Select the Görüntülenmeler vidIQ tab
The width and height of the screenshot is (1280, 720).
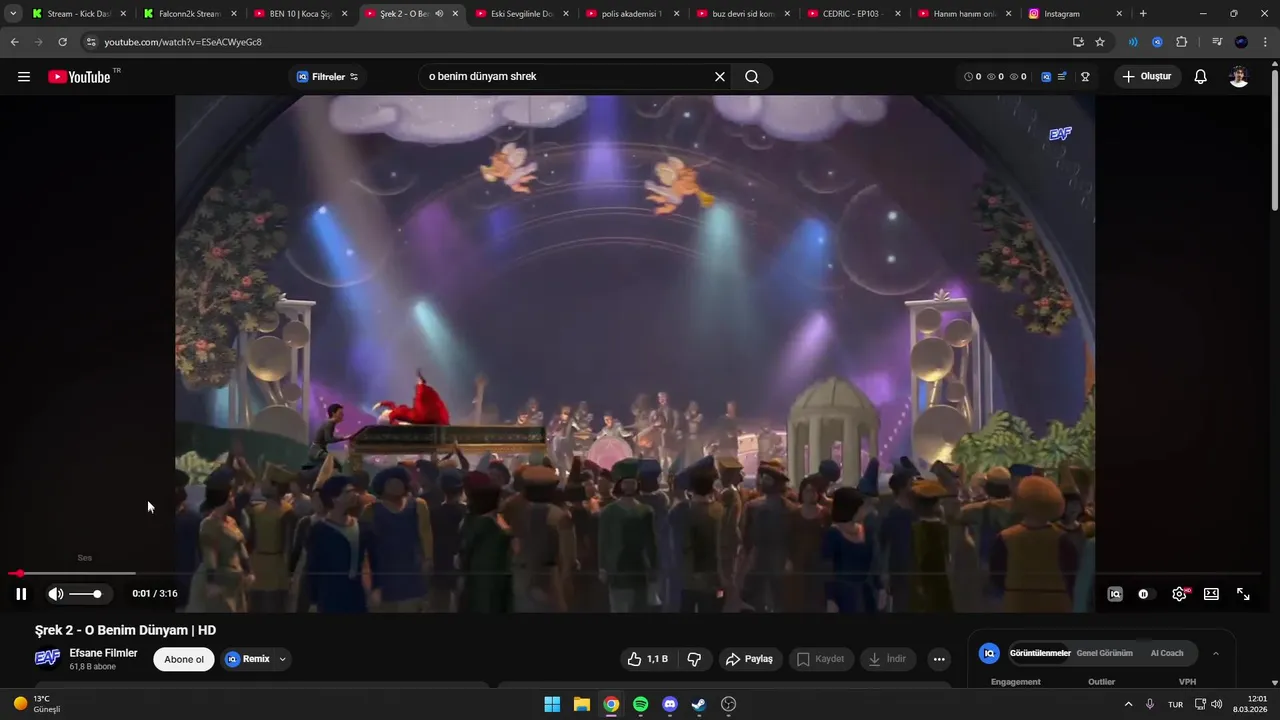pyautogui.click(x=1040, y=653)
